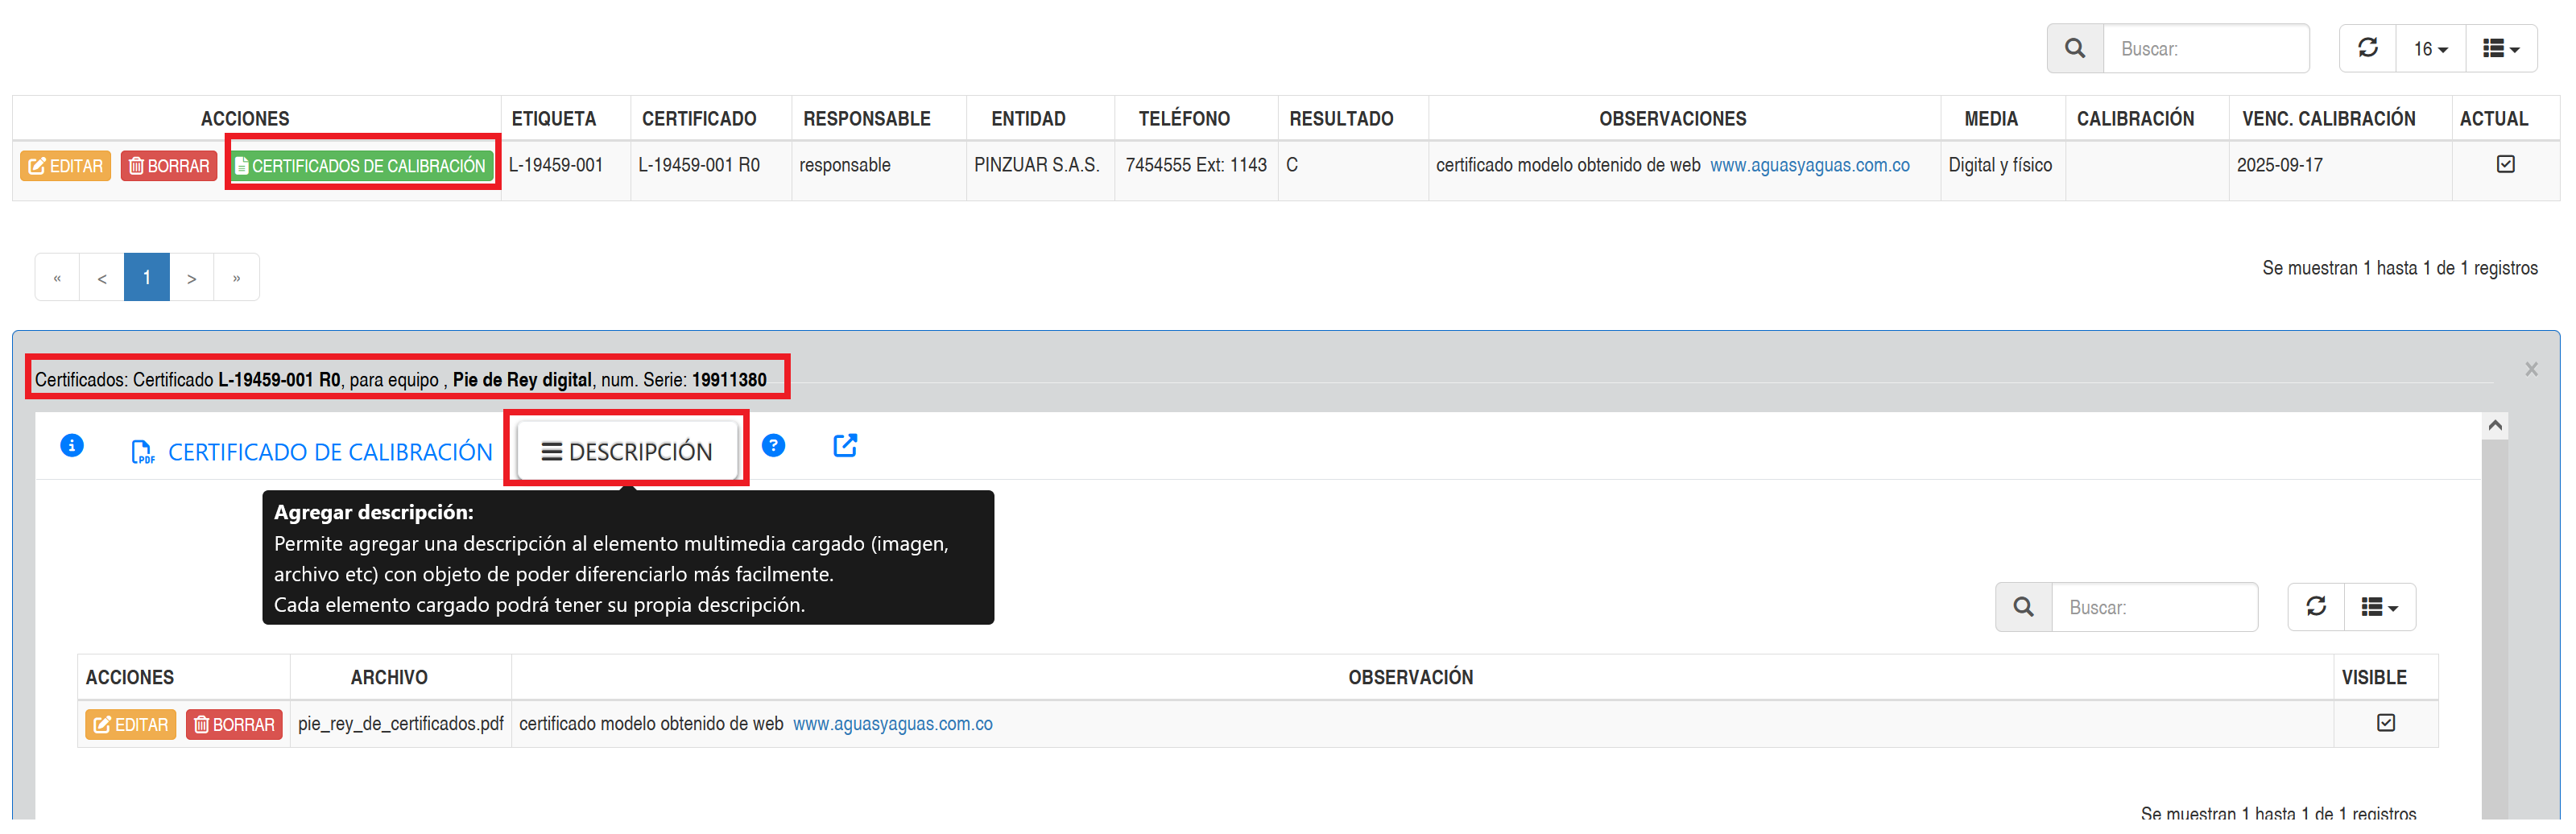Open the 16 rows-per-page dropdown
2576x834 pixels.
(x=2430, y=49)
